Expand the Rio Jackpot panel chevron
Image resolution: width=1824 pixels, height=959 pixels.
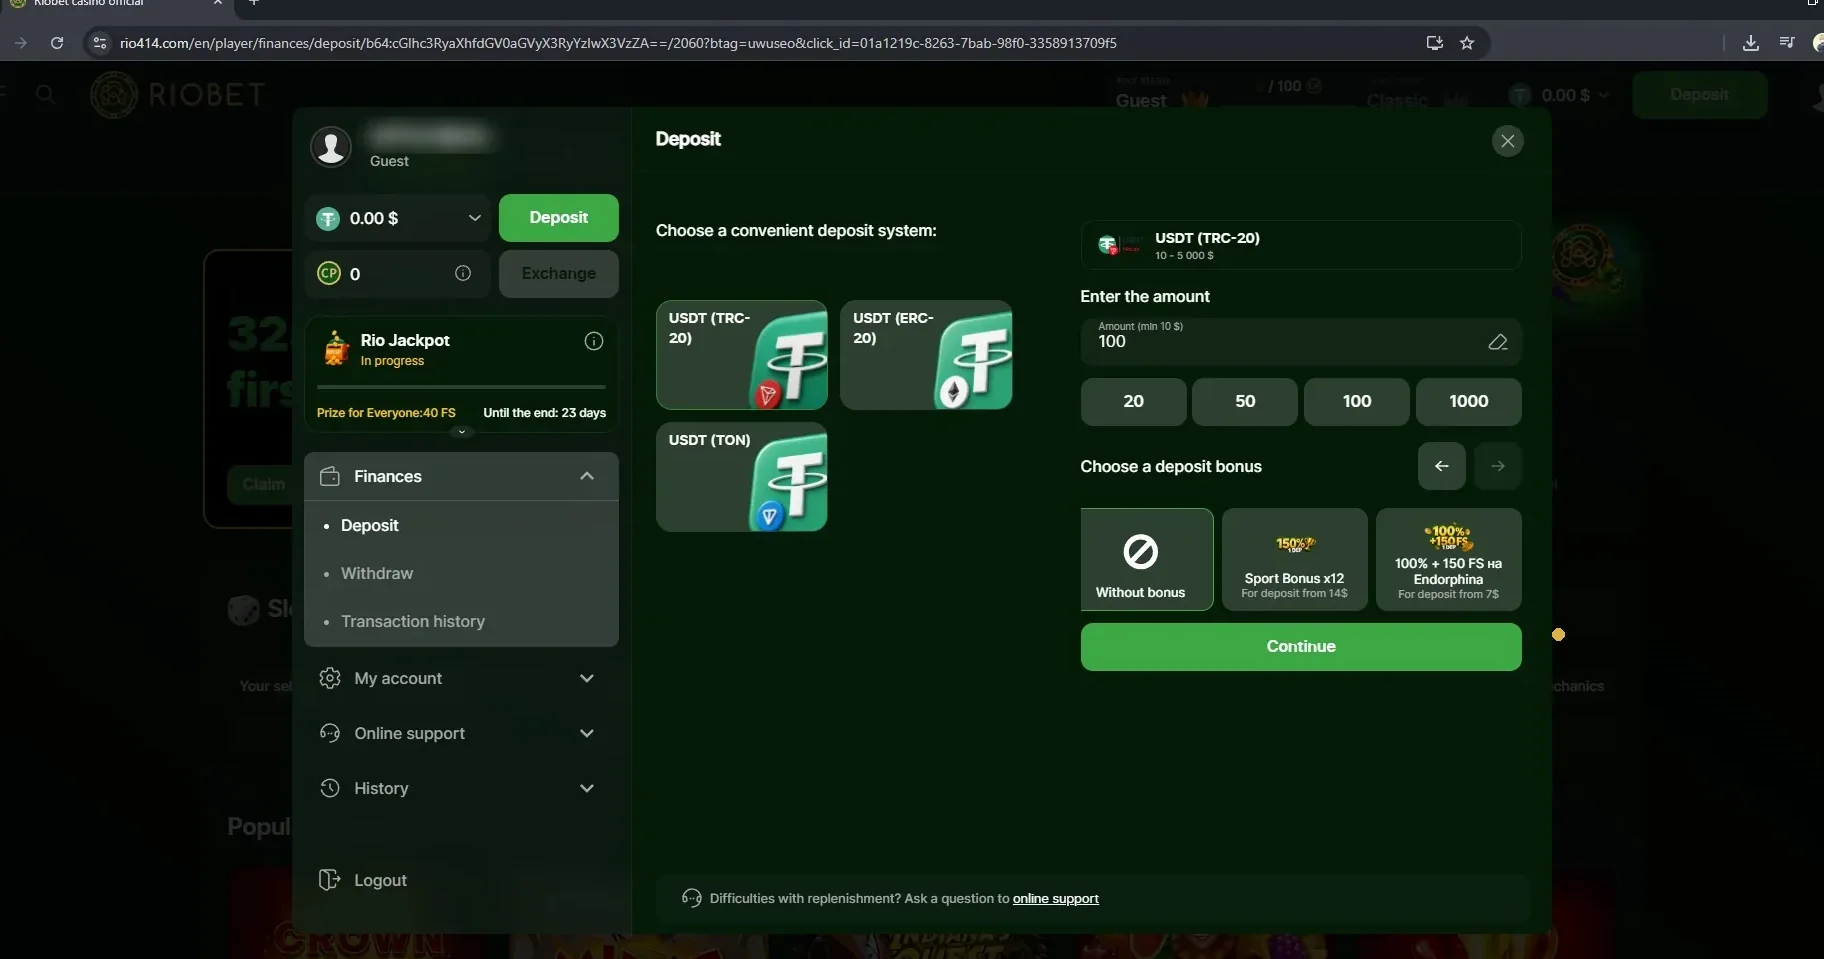[461, 432]
